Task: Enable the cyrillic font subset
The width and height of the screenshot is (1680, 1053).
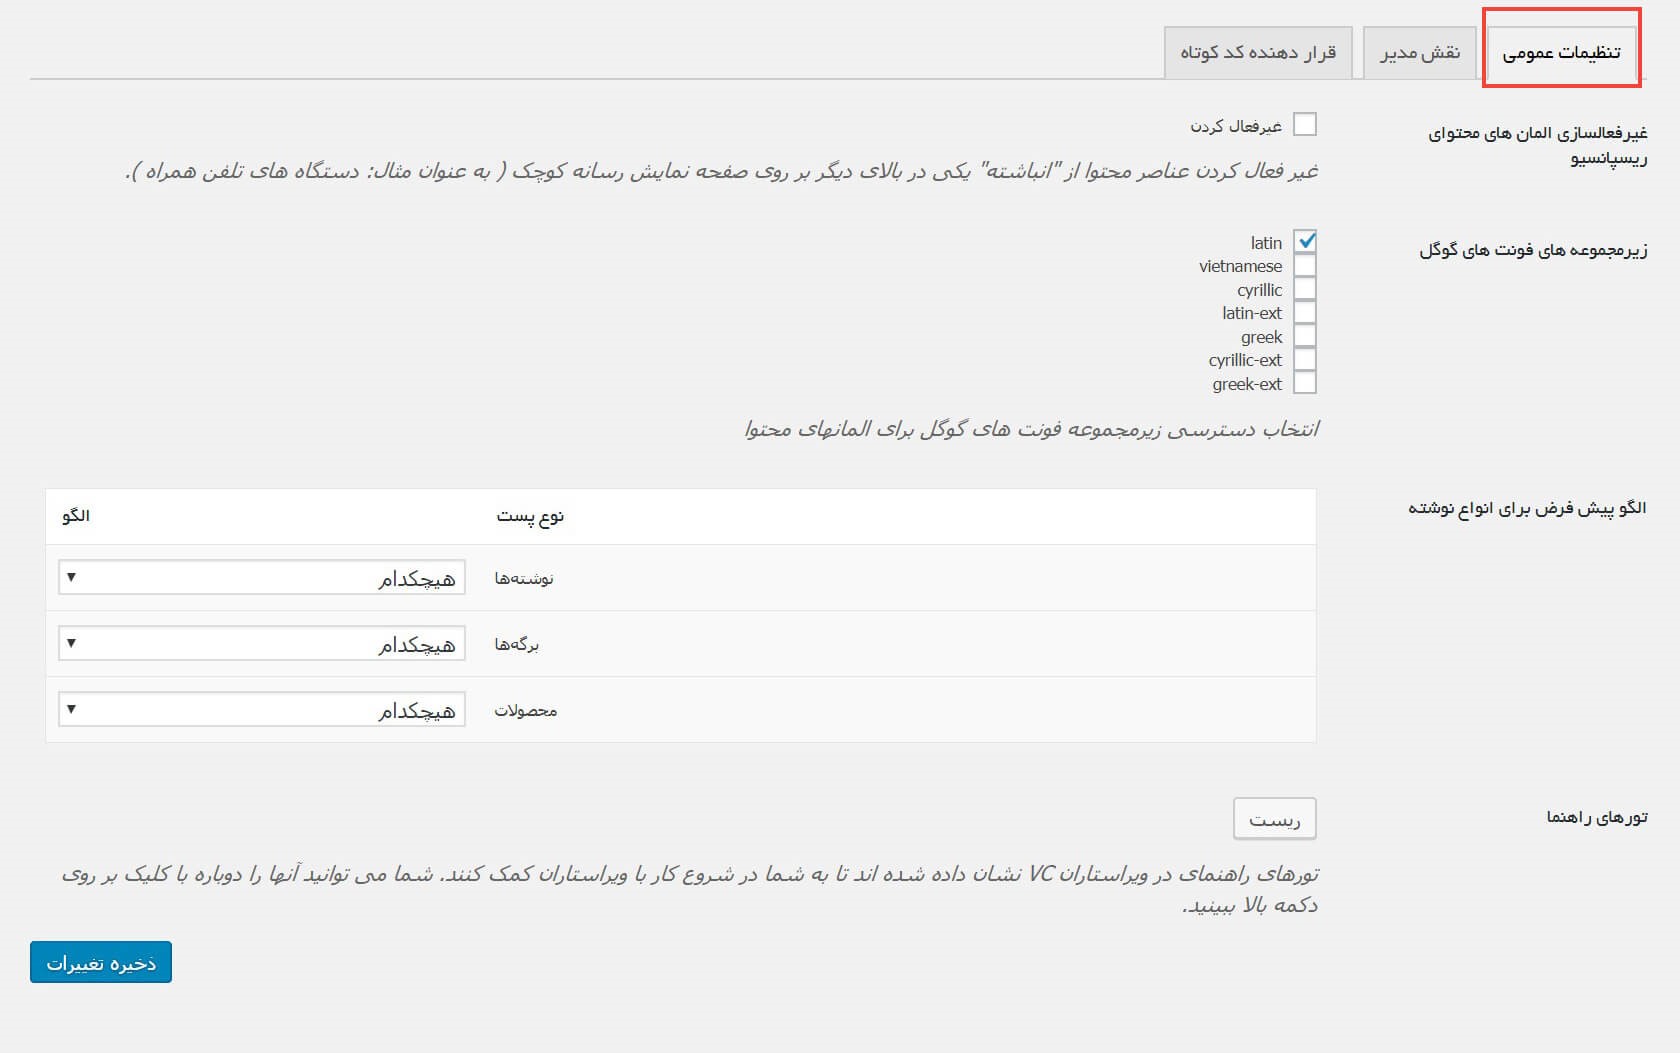Action: pos(1305,289)
